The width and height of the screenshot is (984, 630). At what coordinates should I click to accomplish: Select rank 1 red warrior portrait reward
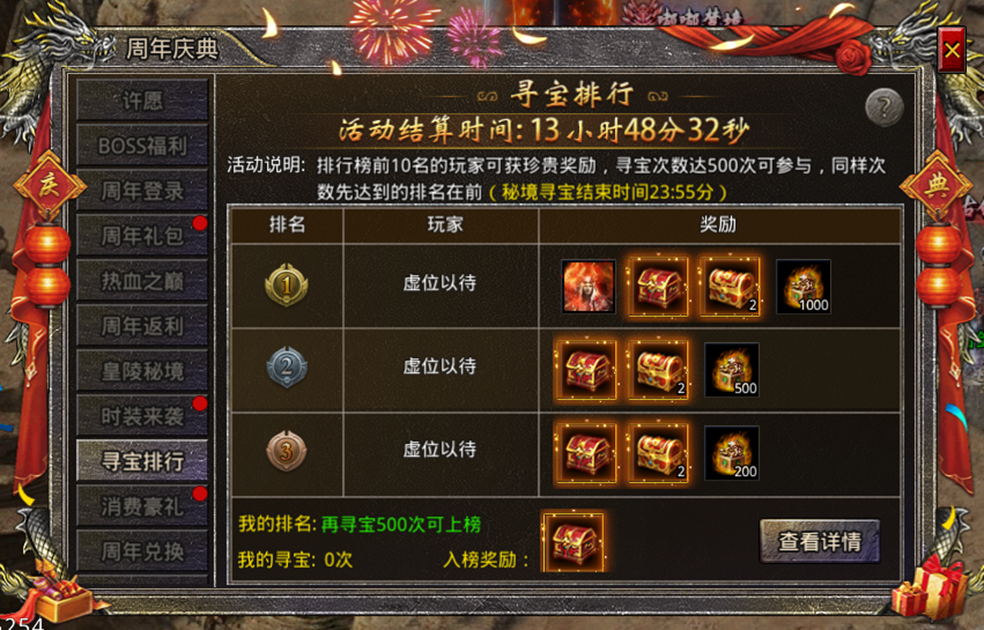[x=588, y=286]
